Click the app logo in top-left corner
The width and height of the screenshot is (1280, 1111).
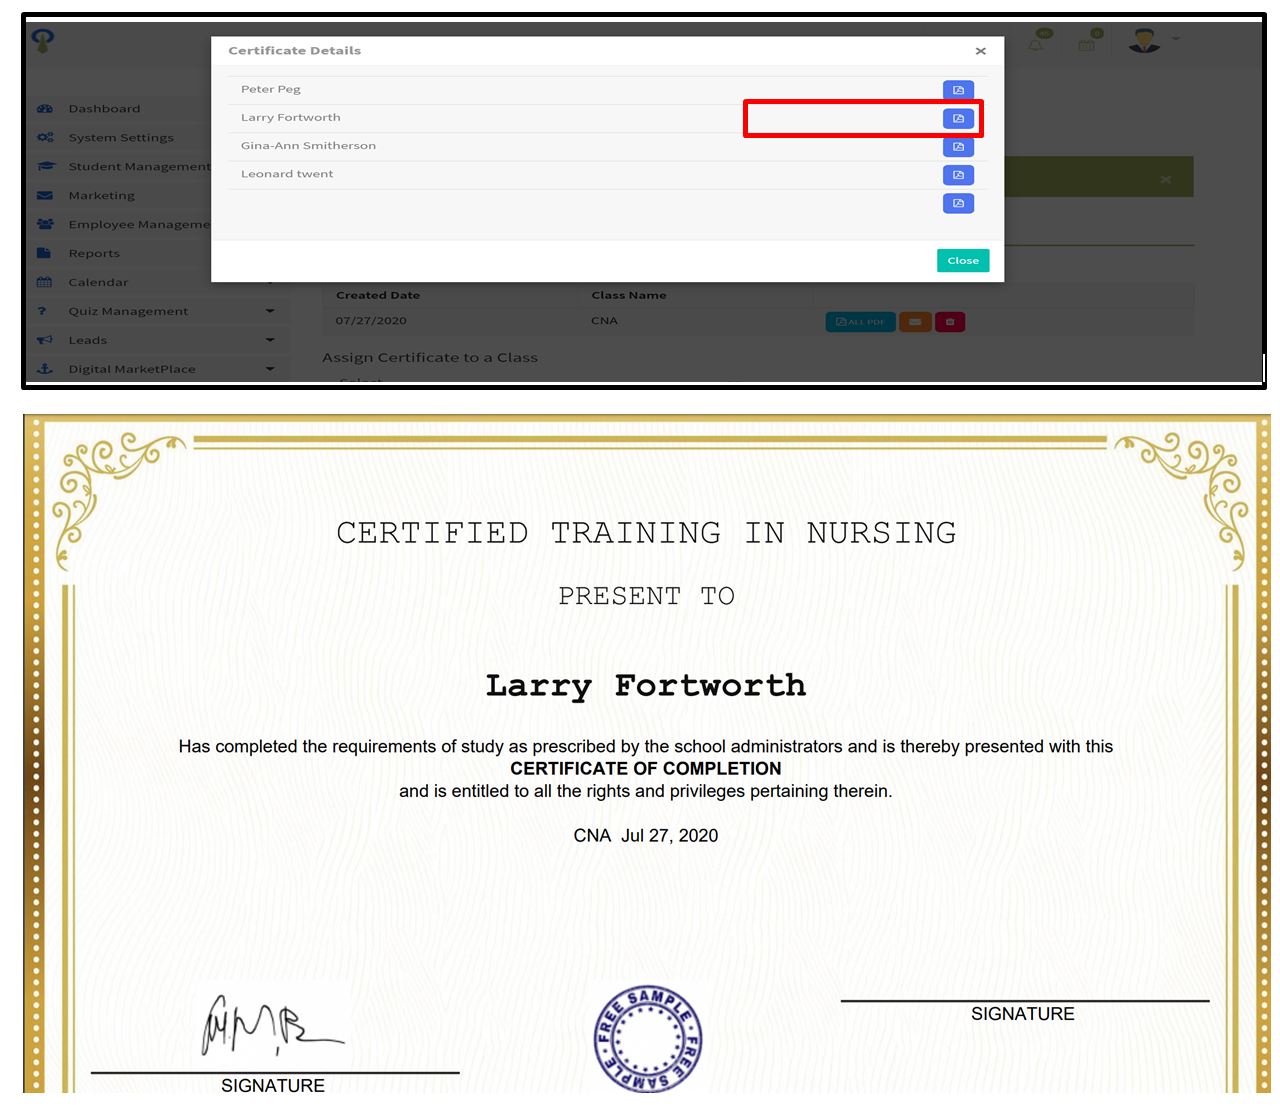pos(43,40)
